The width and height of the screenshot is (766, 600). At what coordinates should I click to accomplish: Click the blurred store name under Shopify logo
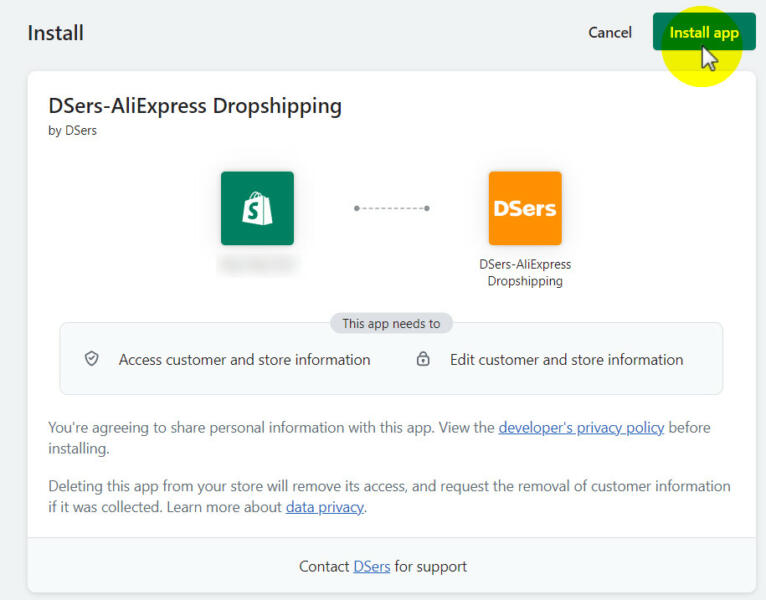click(x=257, y=264)
